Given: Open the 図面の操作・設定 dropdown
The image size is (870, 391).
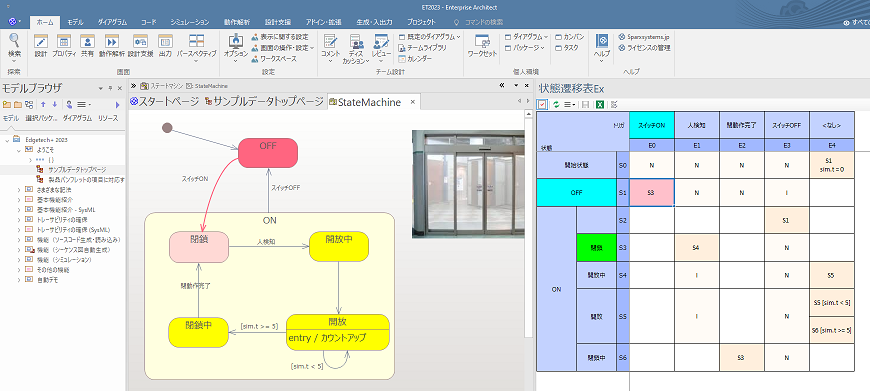Looking at the screenshot, I should (x=283, y=48).
